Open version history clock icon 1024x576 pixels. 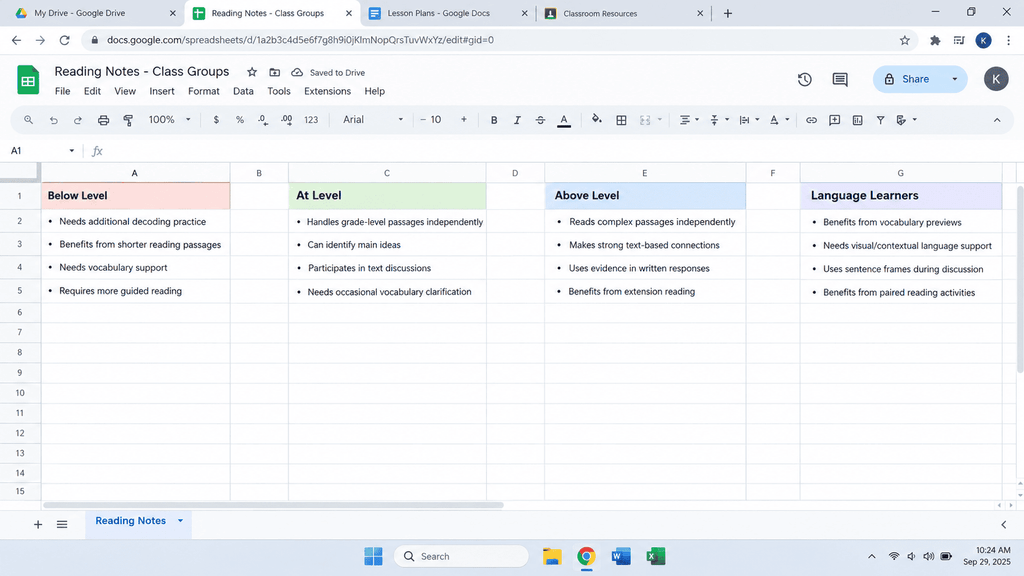point(805,79)
